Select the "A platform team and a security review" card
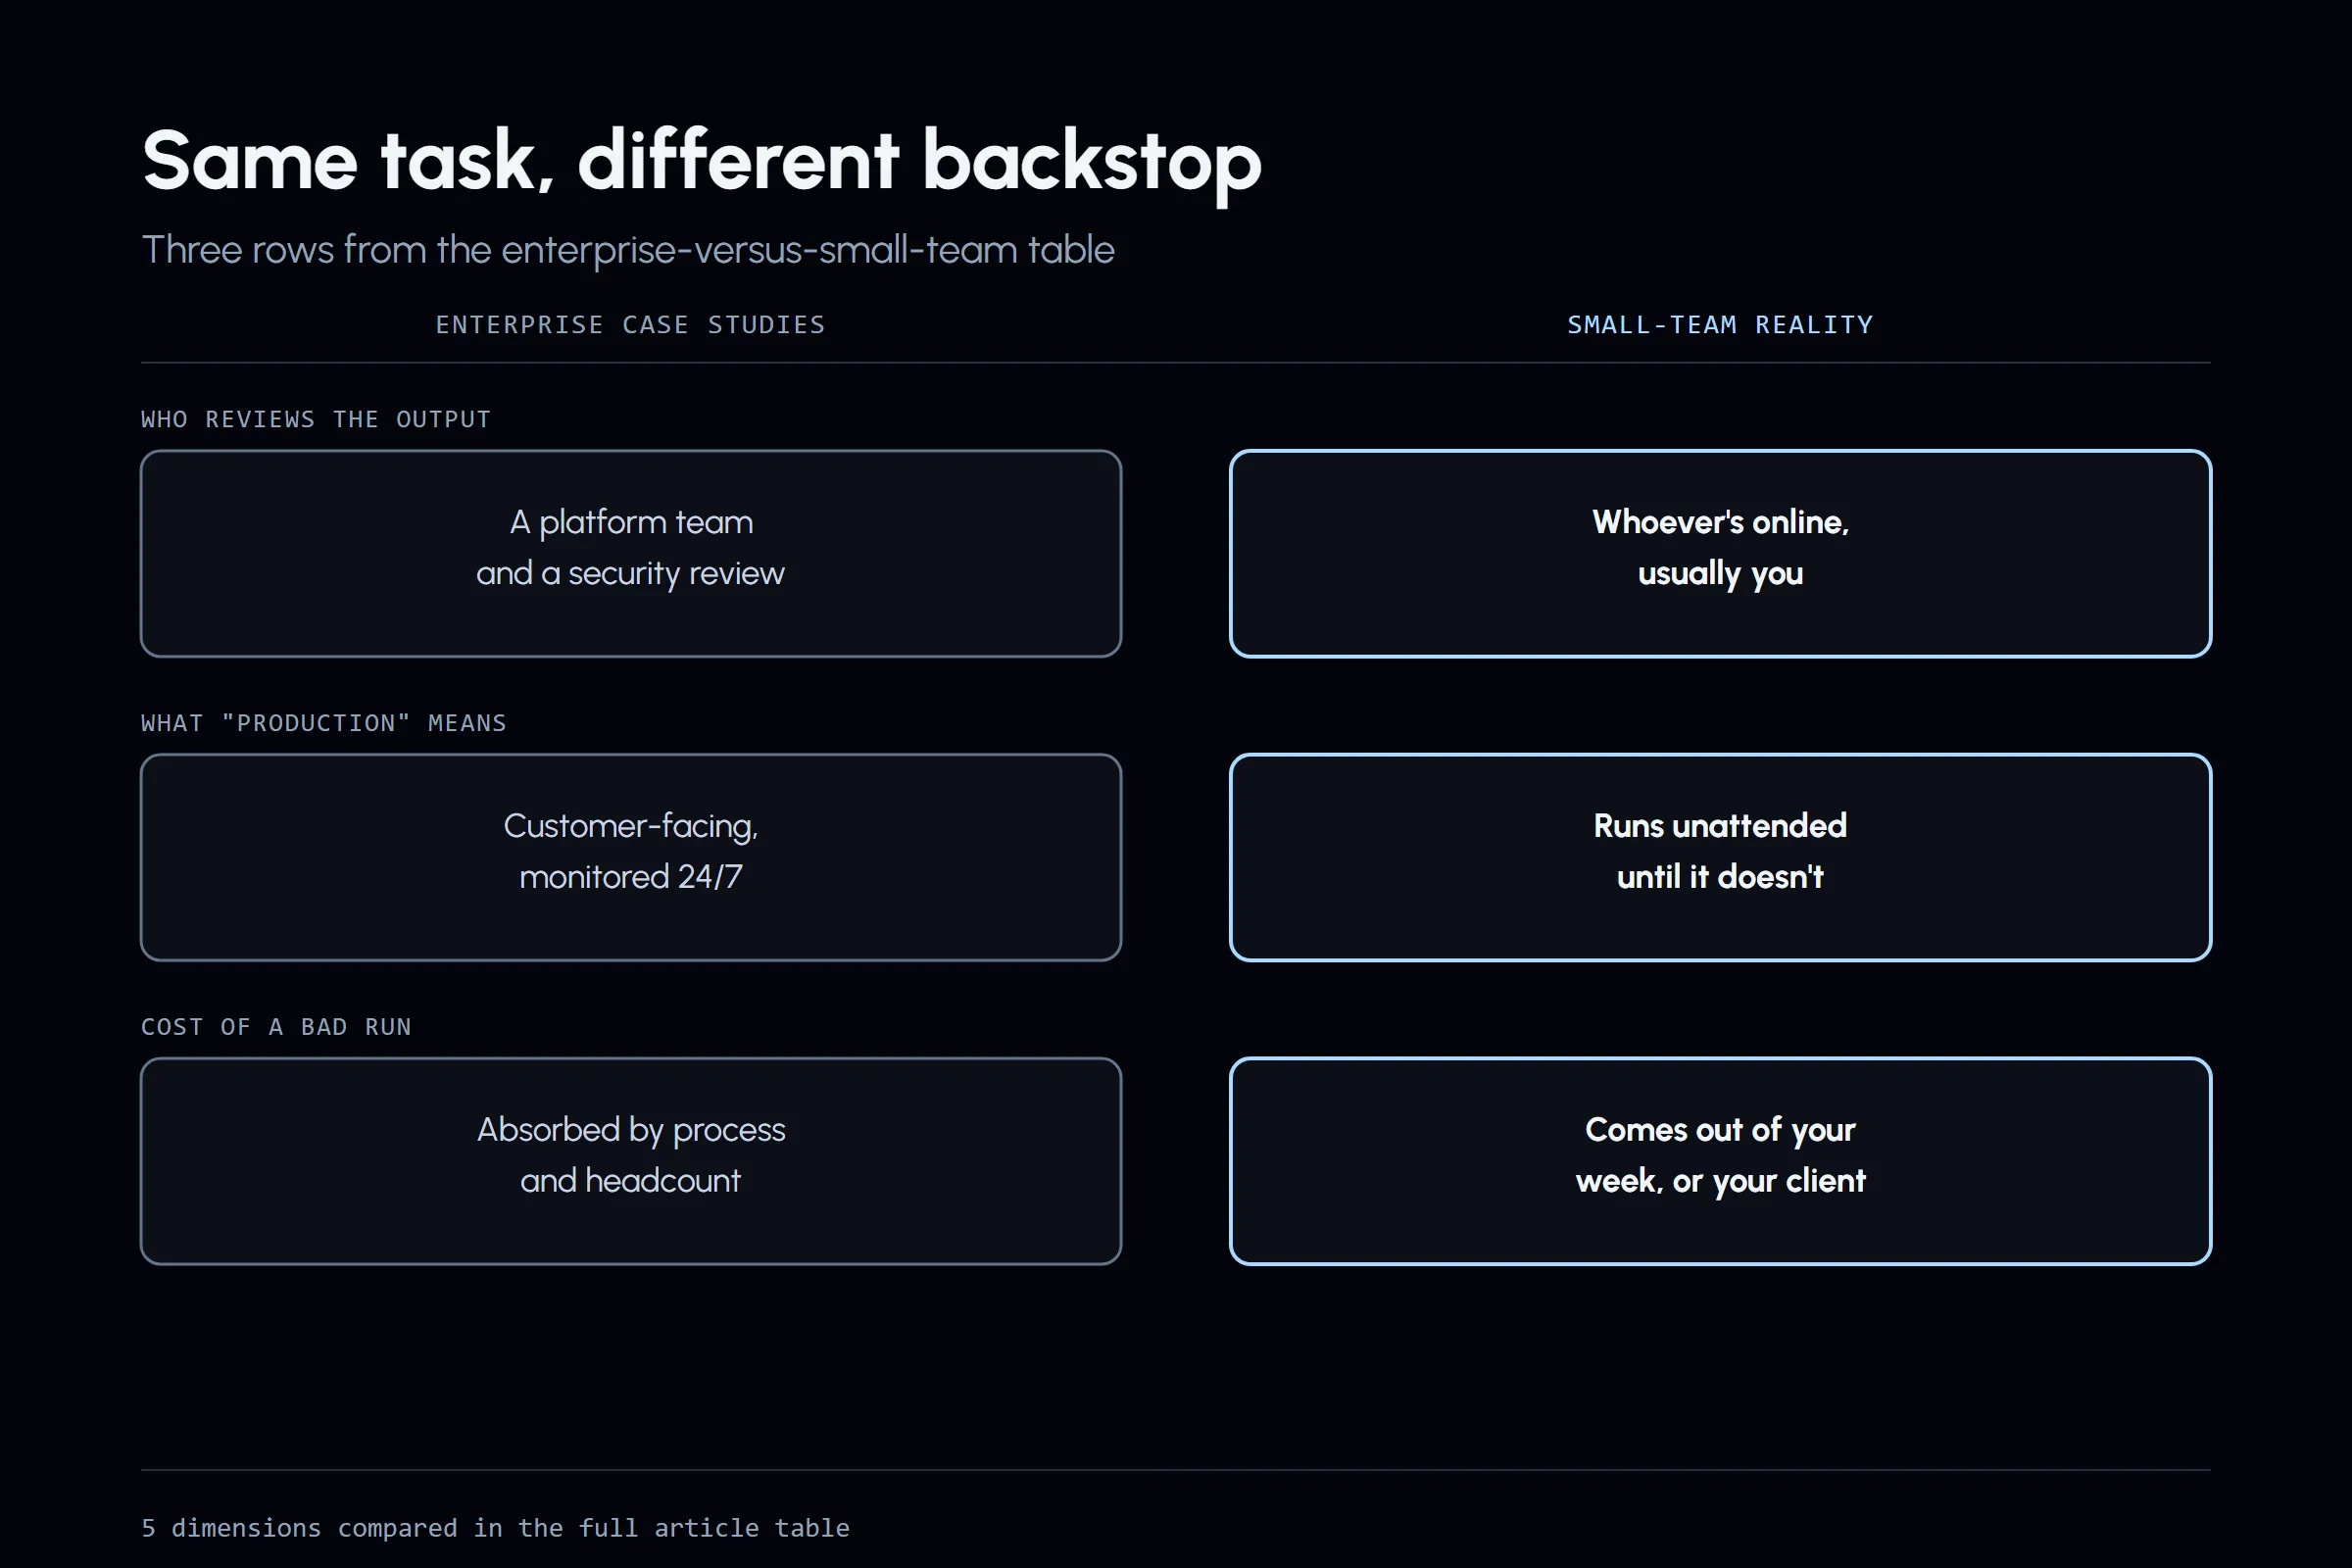The image size is (2352, 1568). [x=631, y=553]
